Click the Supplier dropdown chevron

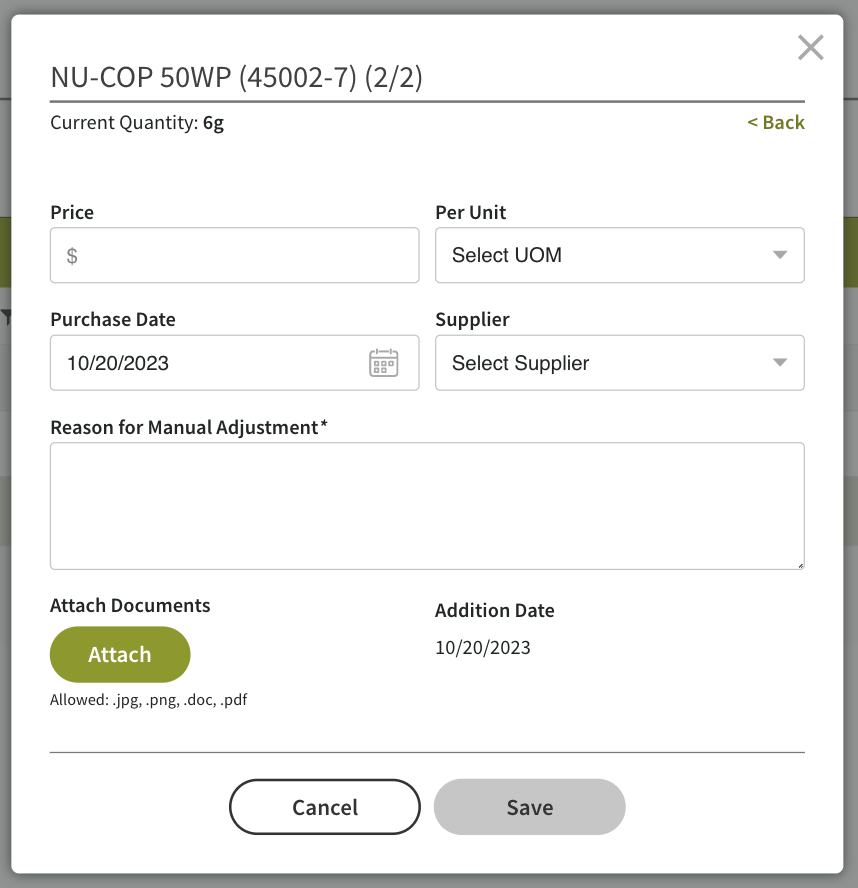coord(779,363)
